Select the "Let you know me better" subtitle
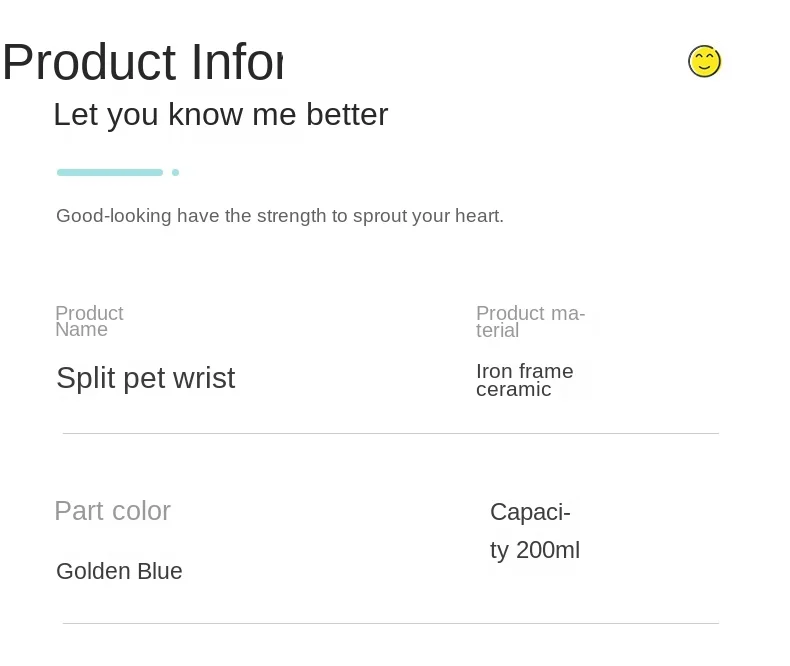 coord(220,115)
